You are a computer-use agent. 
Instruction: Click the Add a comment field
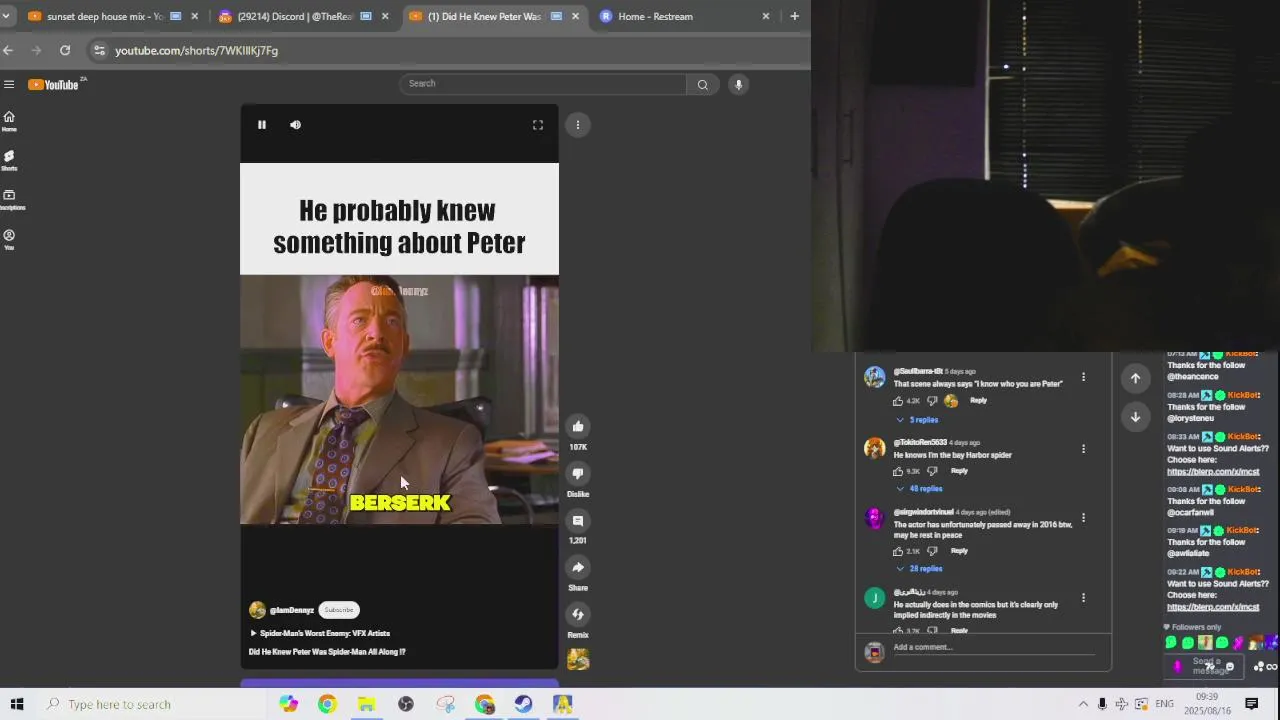click(x=994, y=648)
